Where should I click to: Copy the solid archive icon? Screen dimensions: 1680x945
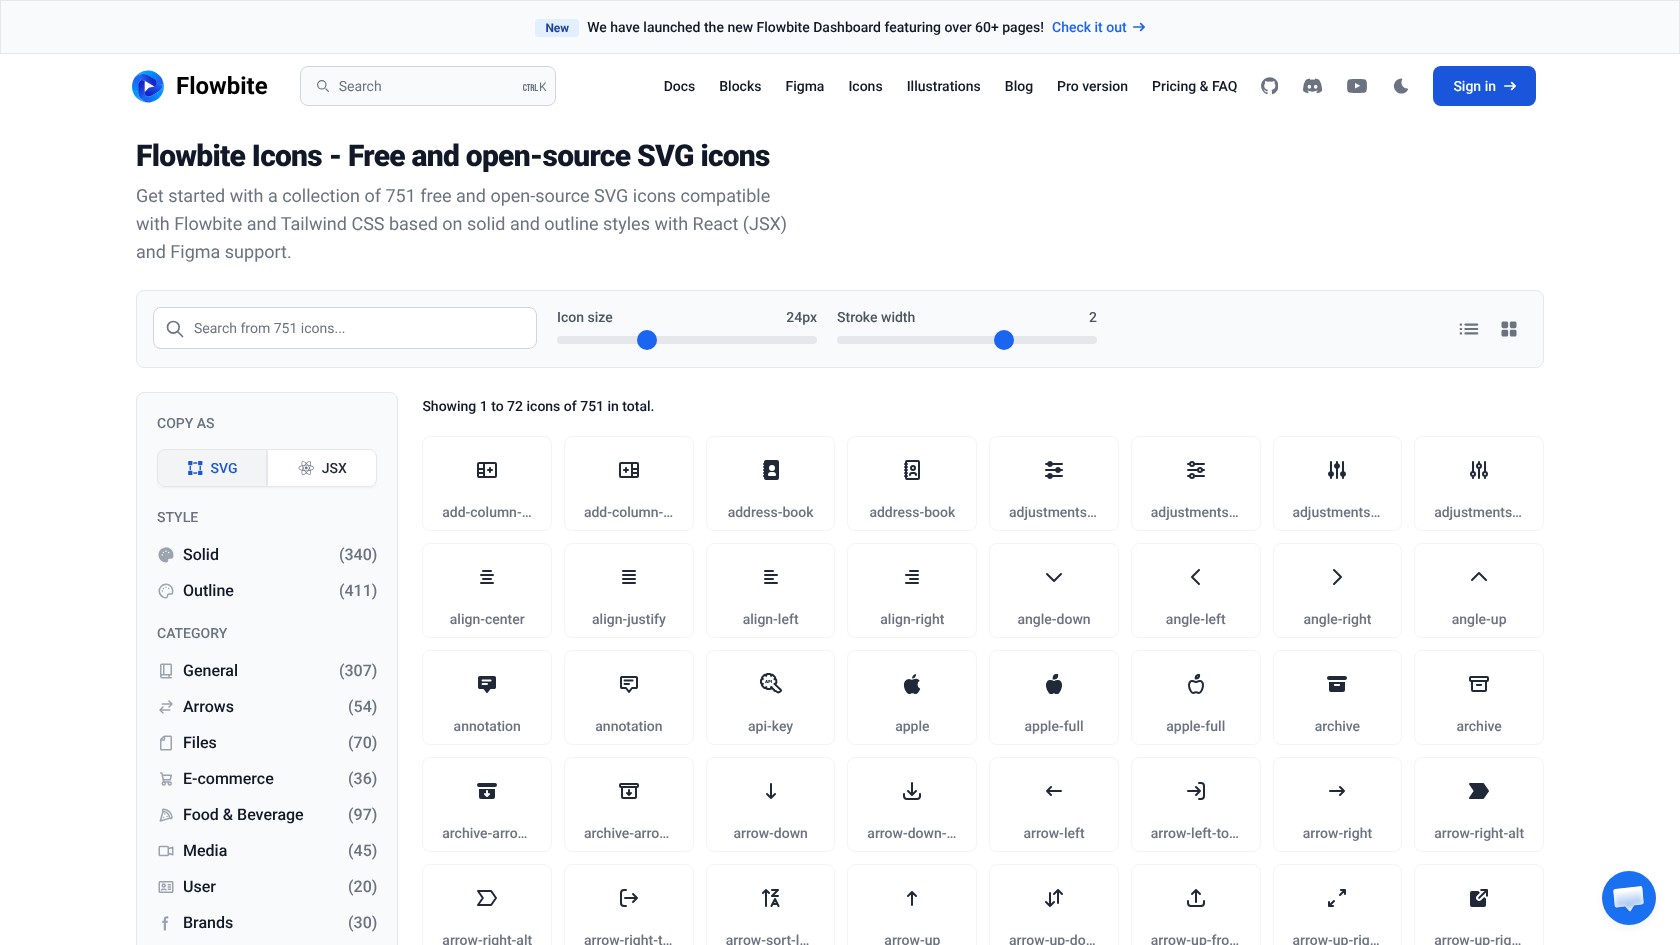(1337, 697)
